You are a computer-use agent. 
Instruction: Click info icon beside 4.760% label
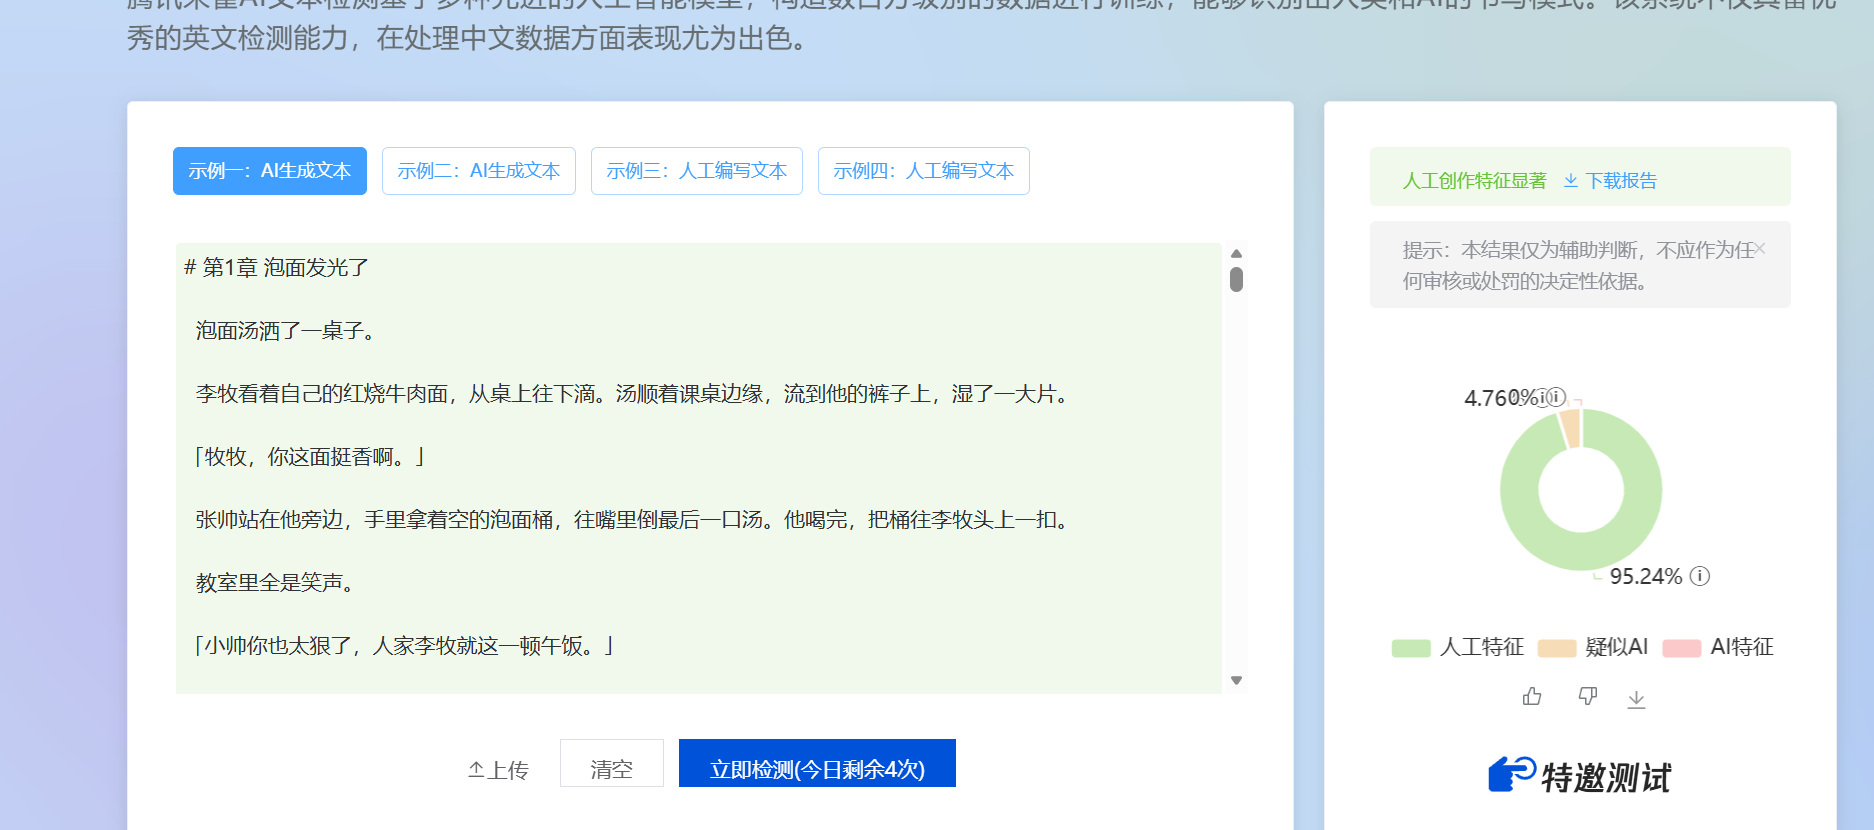(x=1555, y=397)
